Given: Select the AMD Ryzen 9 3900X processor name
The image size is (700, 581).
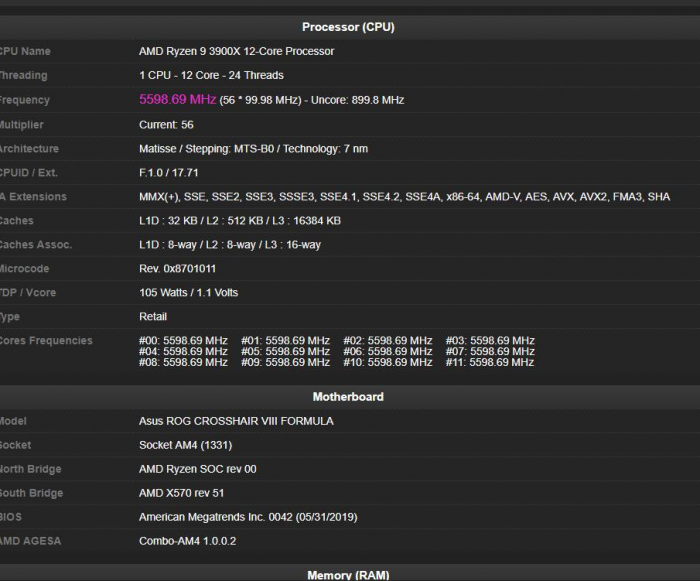Looking at the screenshot, I should coord(236,51).
